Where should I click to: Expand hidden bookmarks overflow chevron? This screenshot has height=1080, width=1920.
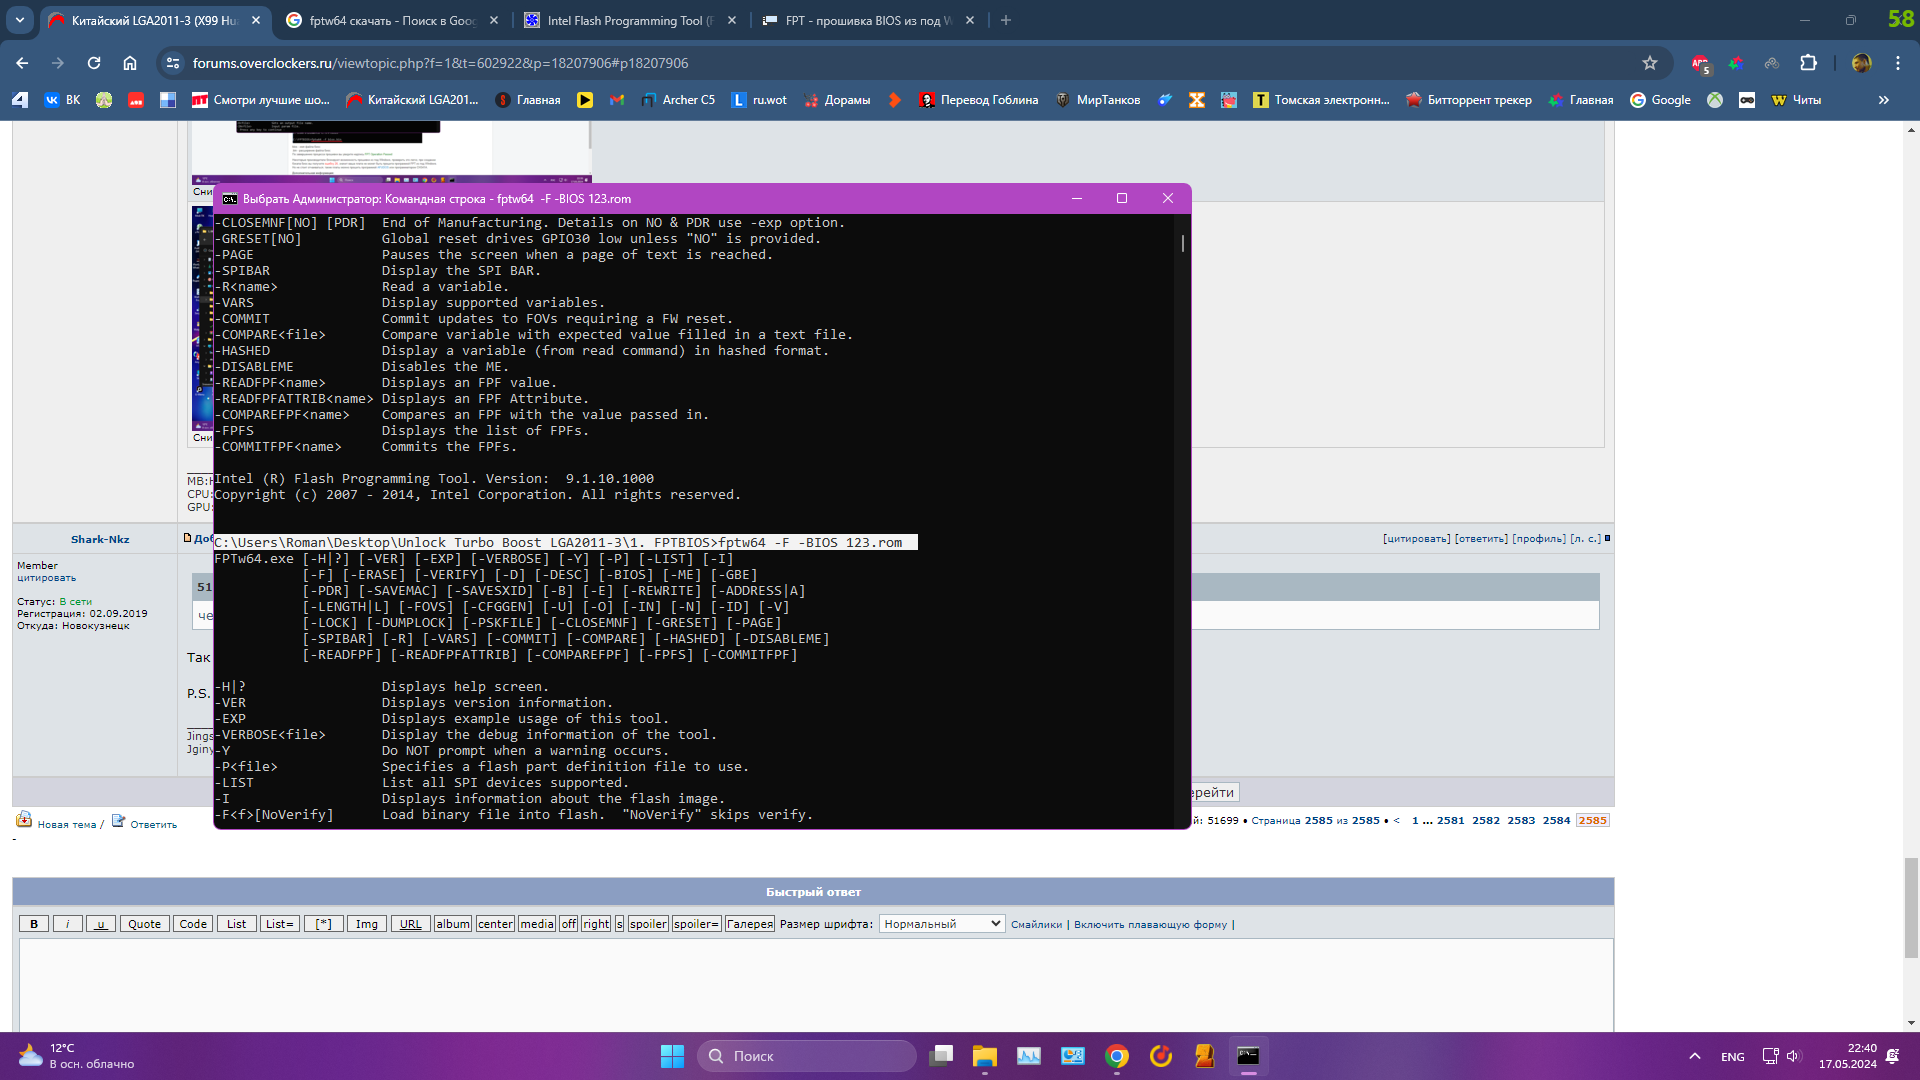[1883, 100]
